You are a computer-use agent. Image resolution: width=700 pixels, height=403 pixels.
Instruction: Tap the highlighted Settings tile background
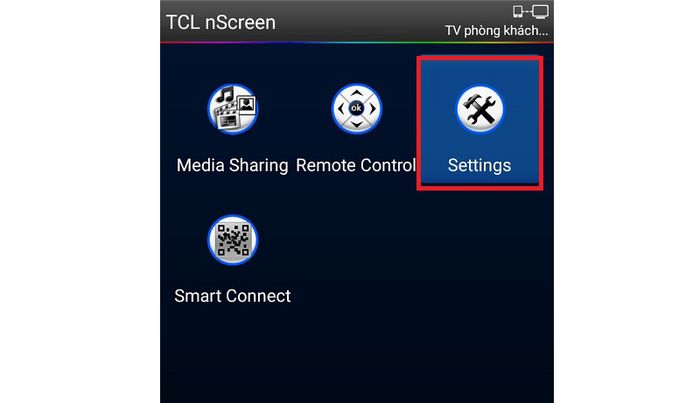coord(480,123)
